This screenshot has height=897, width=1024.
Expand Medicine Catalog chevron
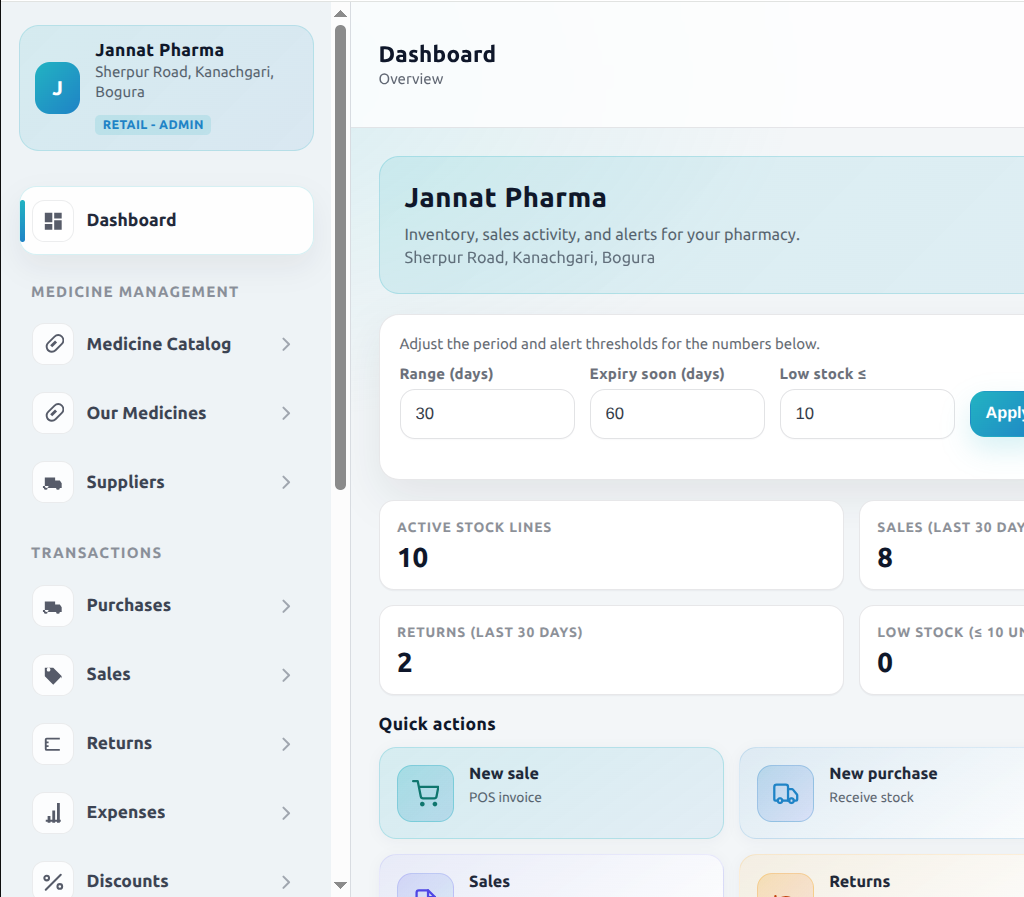tap(286, 344)
